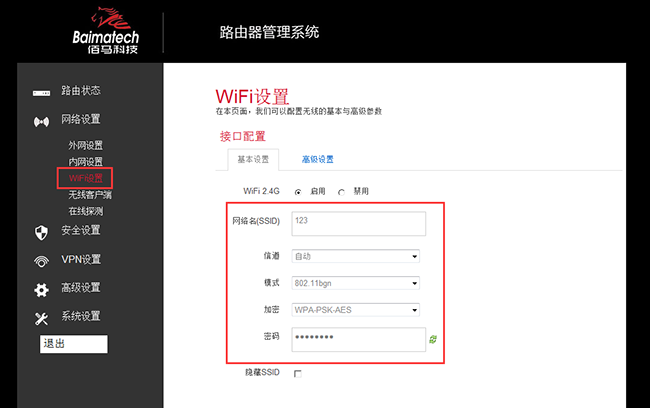The height and width of the screenshot is (408, 650).
Task: Click the 退出 logout button
Action: click(72, 344)
